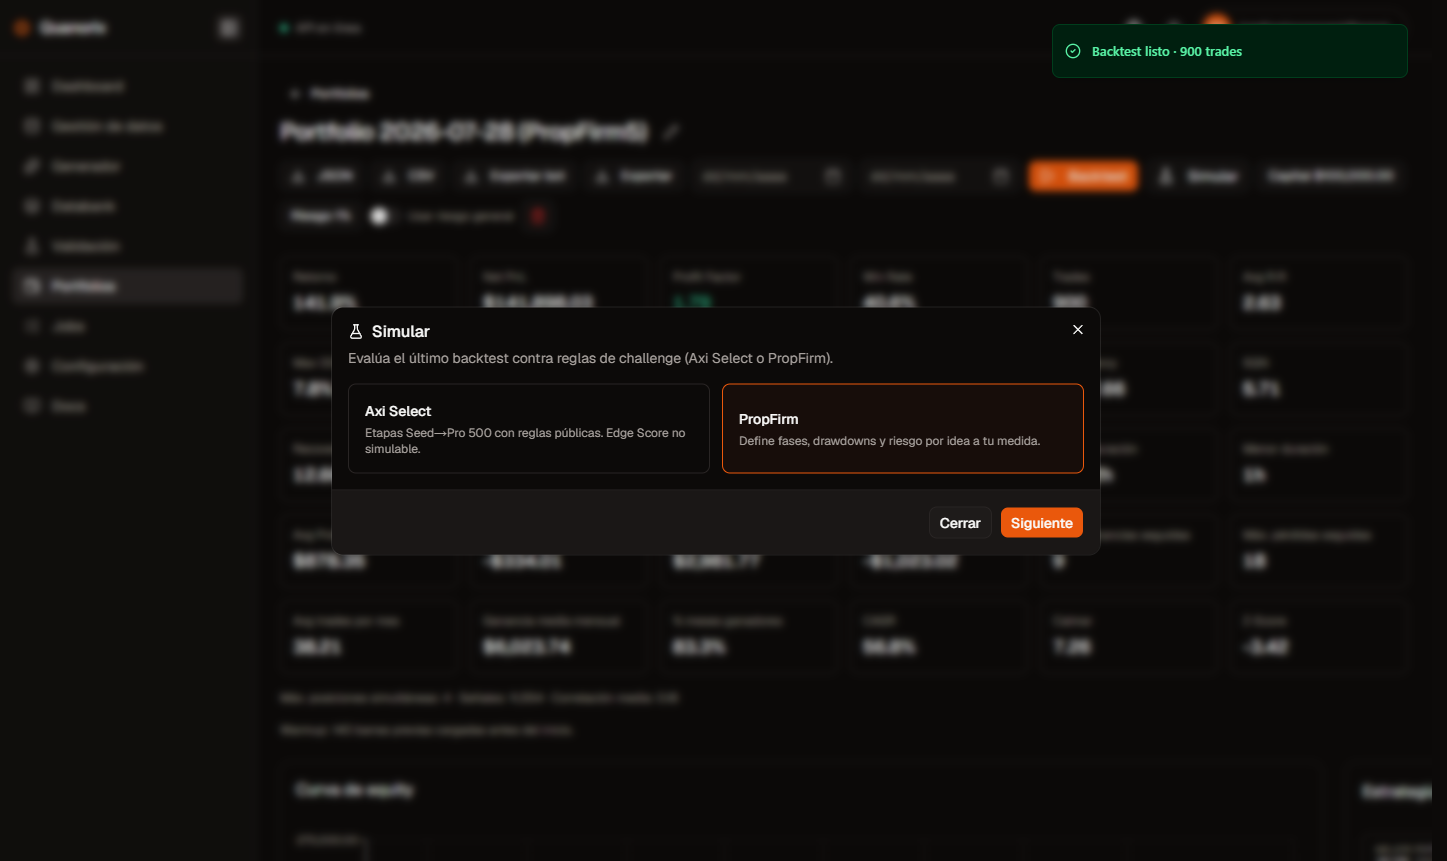Viewport: 1447px width, 861px height.
Task: Click the pencil icon next to the portfolio title
Action: [x=672, y=132]
